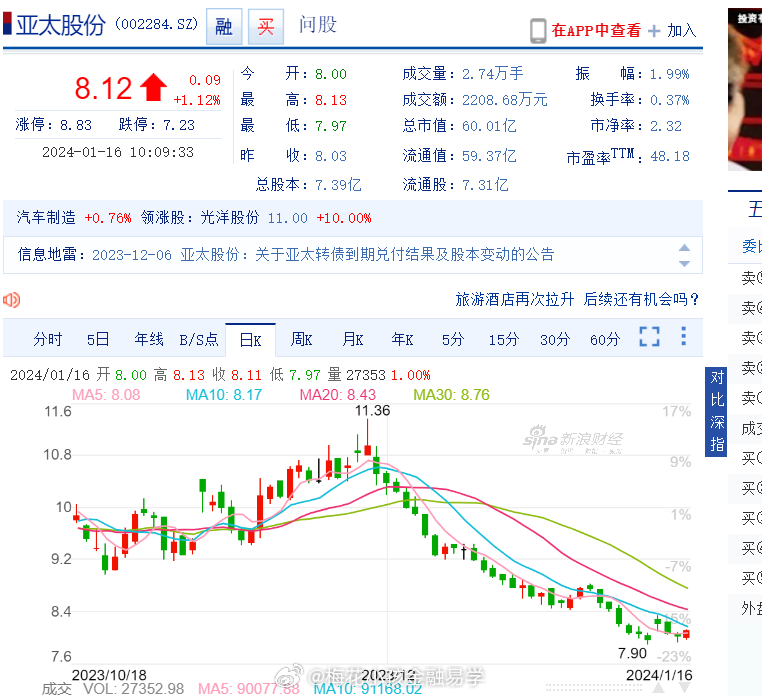762x696 pixels.
Task: Switch to the 60分 chart tab
Action: point(605,339)
